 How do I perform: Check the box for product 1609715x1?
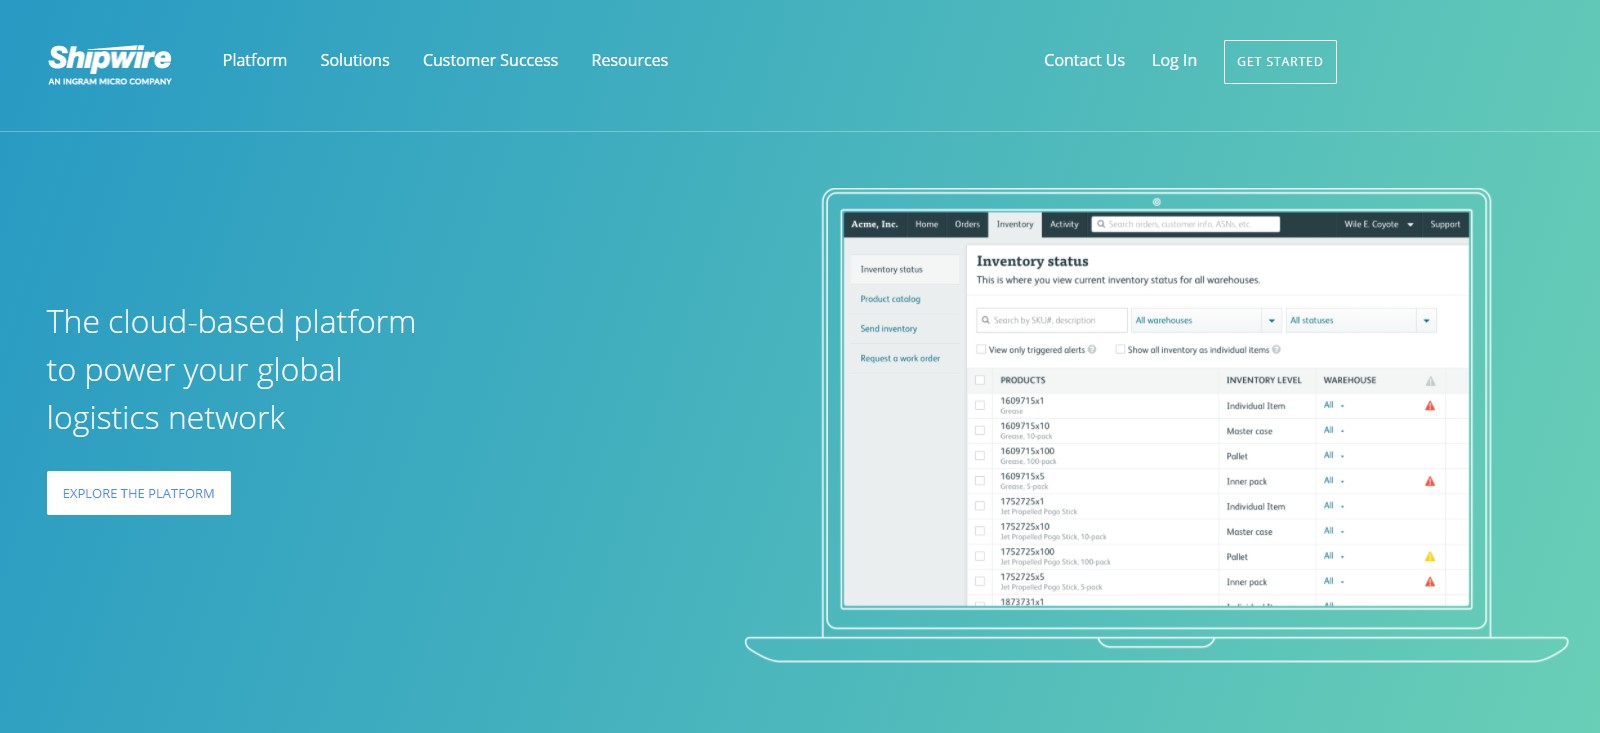[x=980, y=406]
